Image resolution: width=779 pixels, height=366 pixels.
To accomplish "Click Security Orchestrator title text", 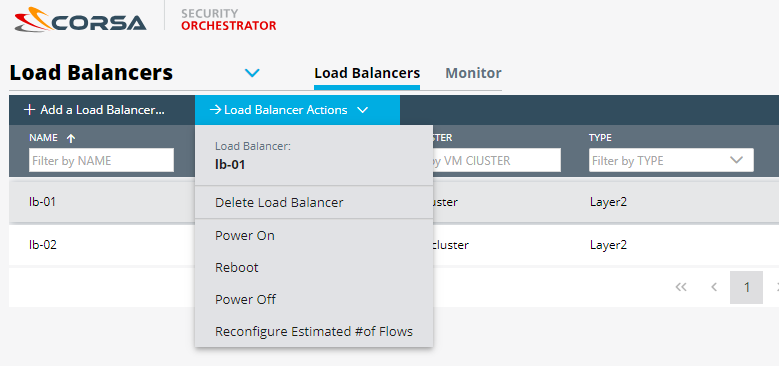I will (x=229, y=19).
